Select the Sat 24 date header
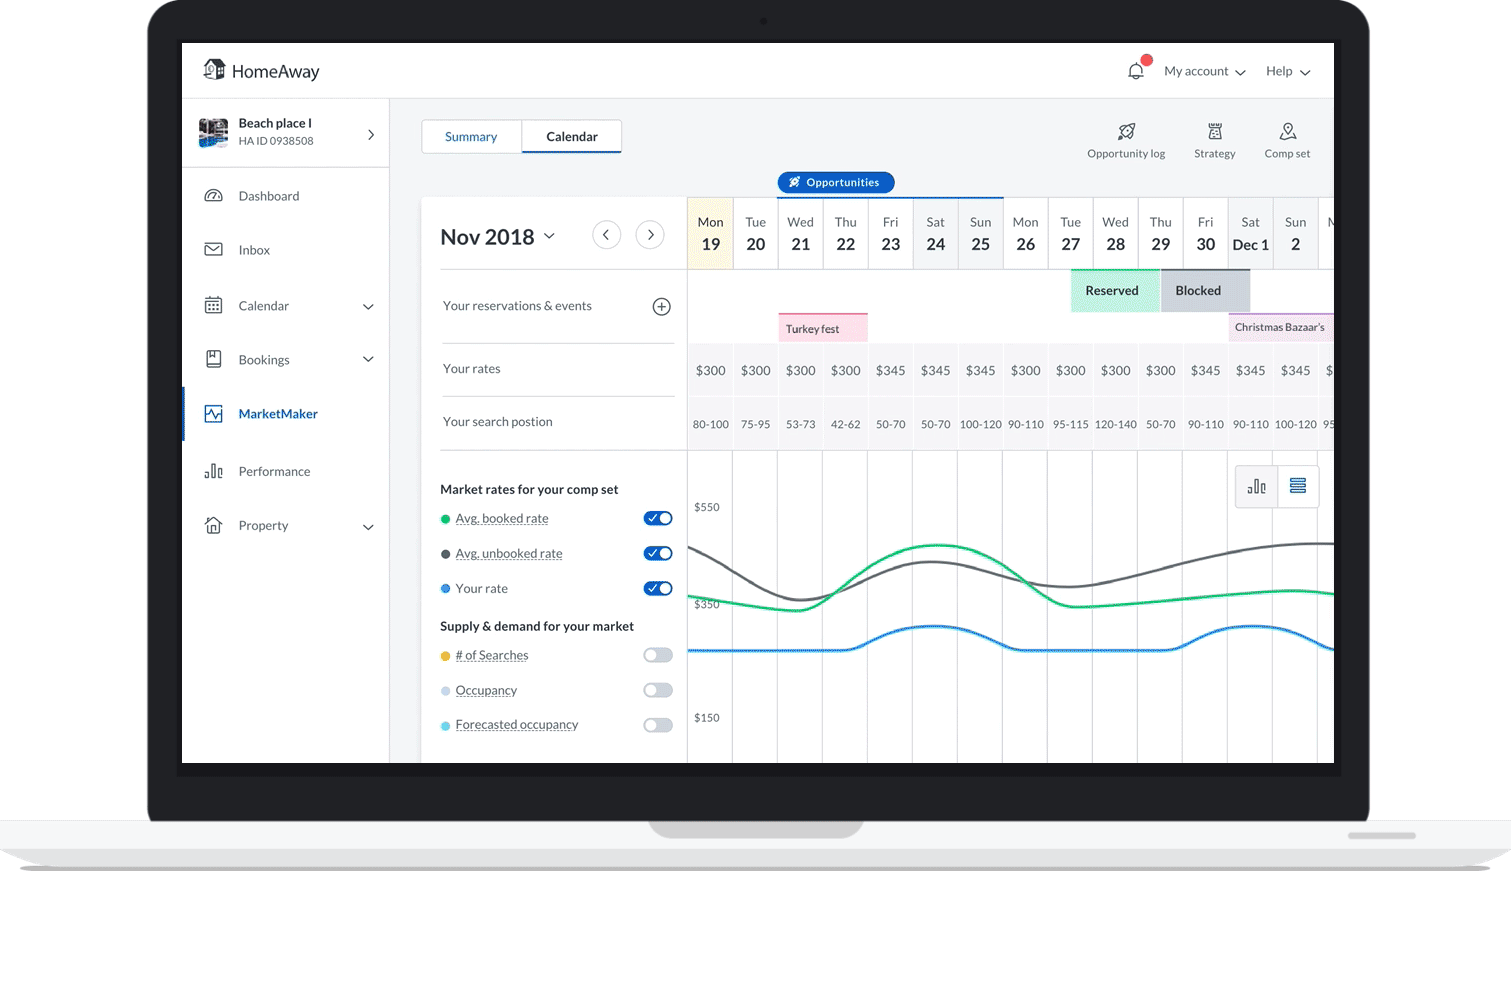 point(935,234)
